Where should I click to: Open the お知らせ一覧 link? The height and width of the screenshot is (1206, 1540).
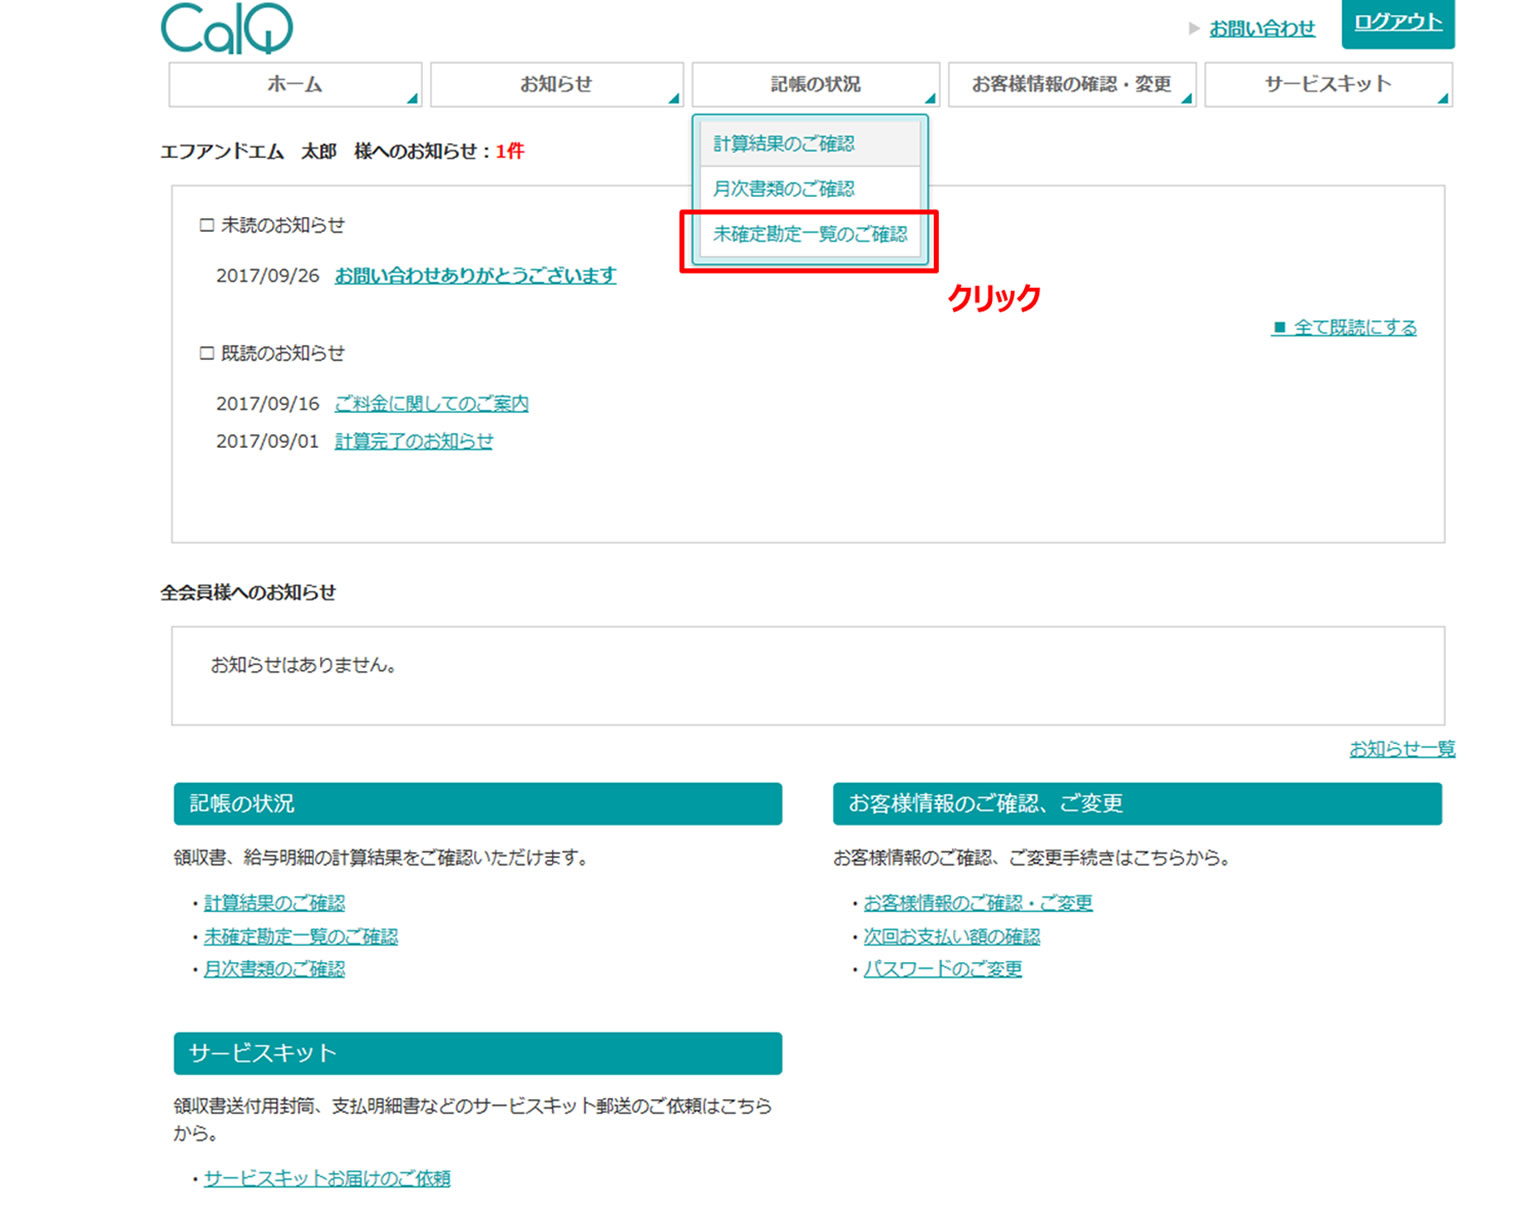point(1402,749)
